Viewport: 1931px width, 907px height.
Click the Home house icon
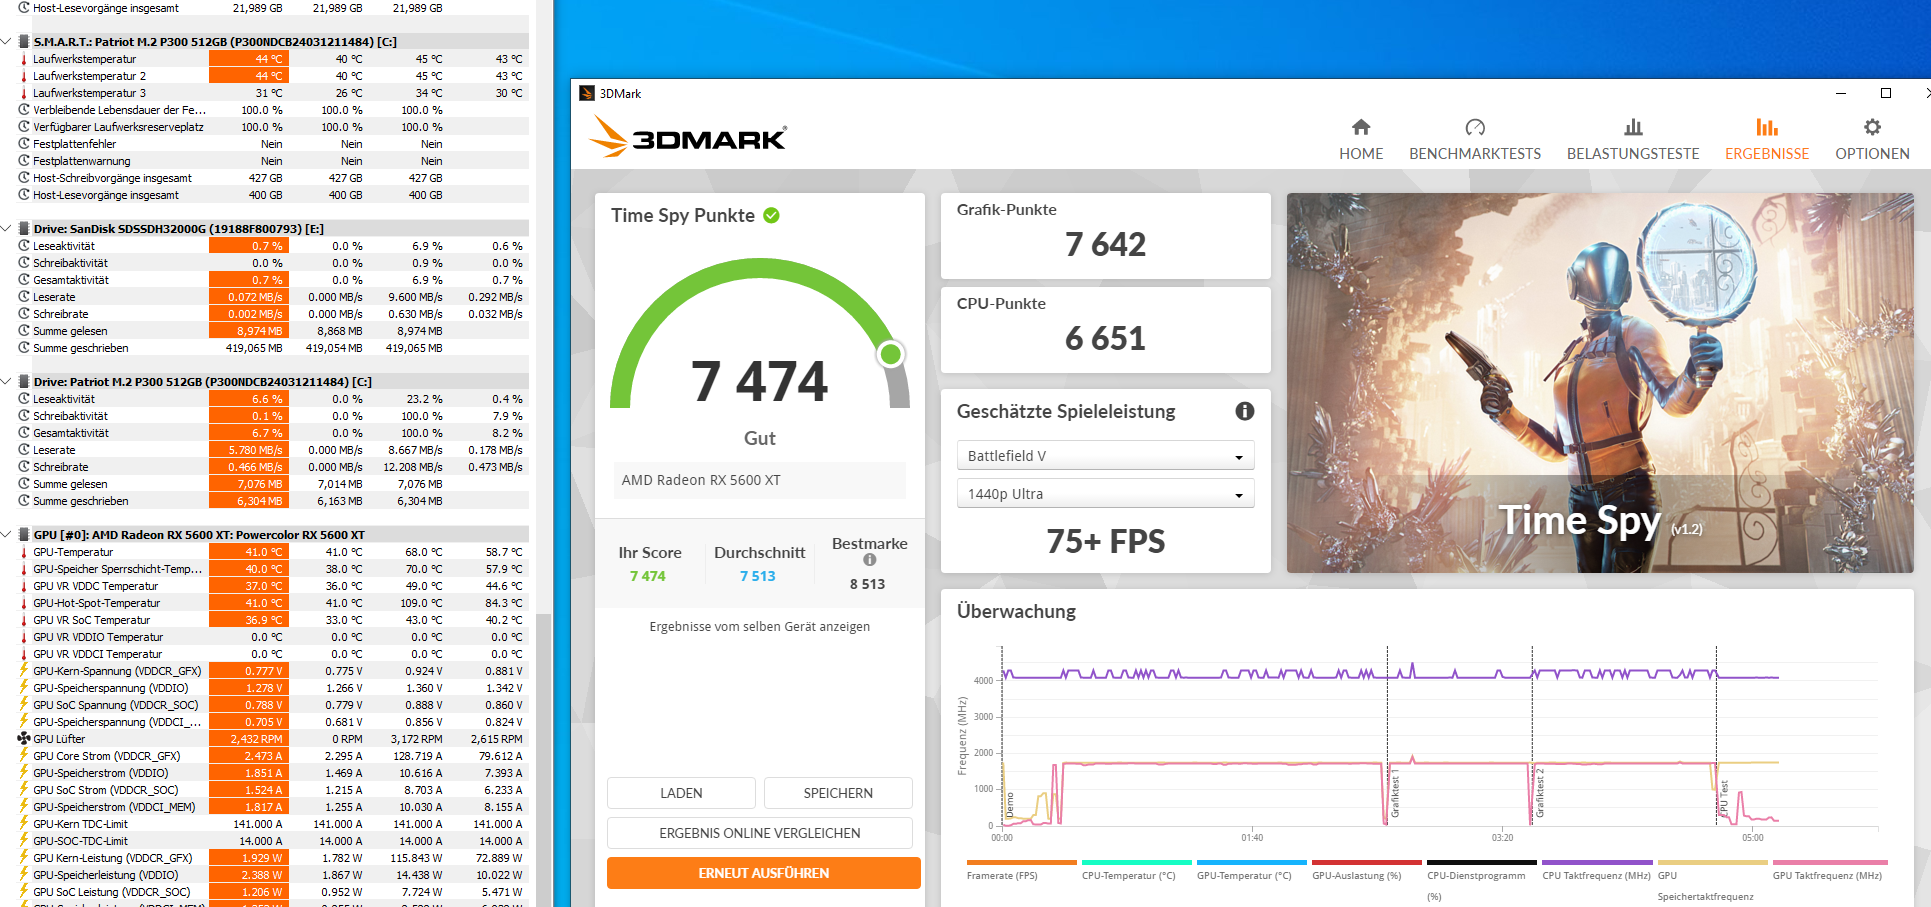pos(1361,127)
